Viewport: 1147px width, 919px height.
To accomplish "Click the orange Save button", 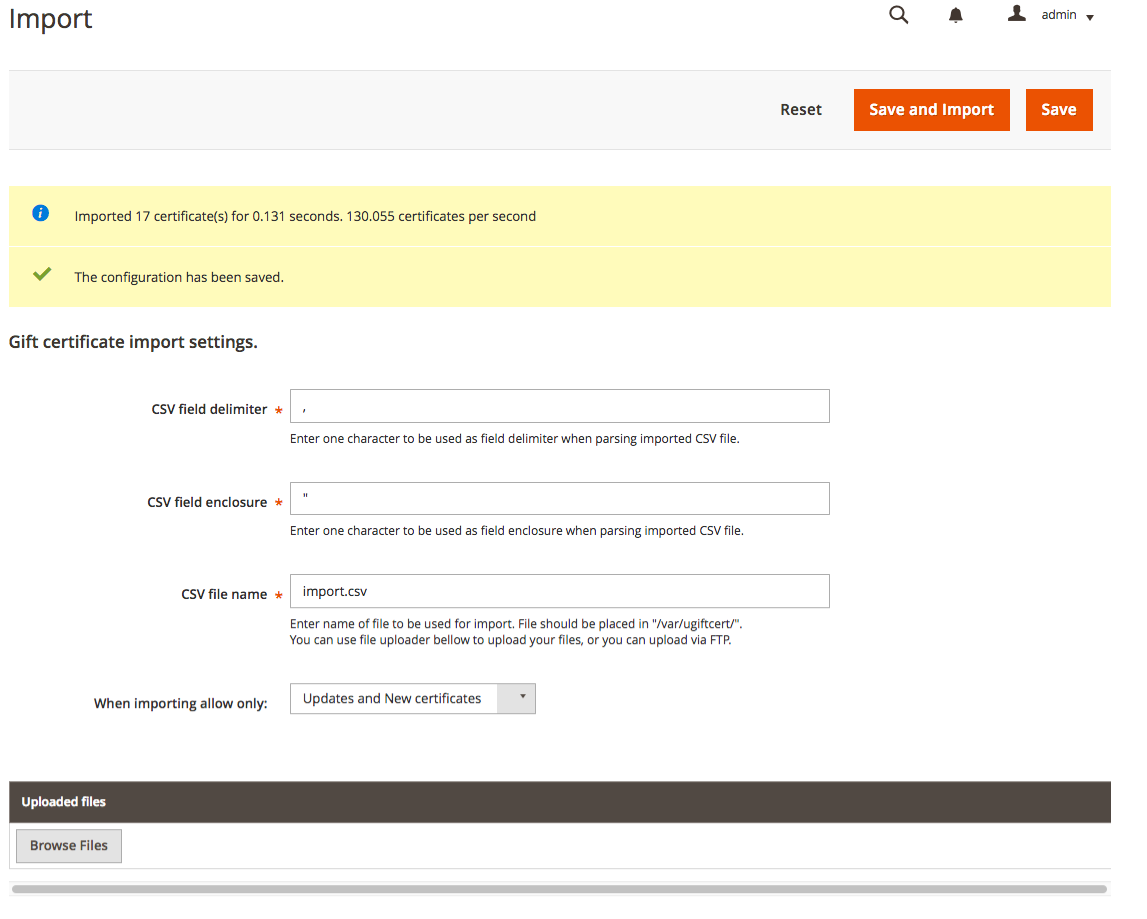I will (x=1058, y=110).
